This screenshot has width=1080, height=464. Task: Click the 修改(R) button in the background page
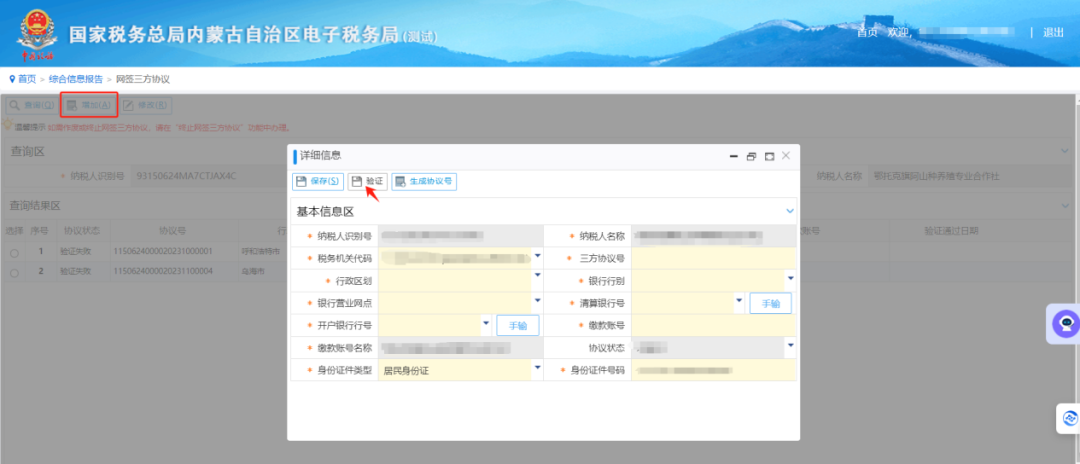pyautogui.click(x=146, y=105)
